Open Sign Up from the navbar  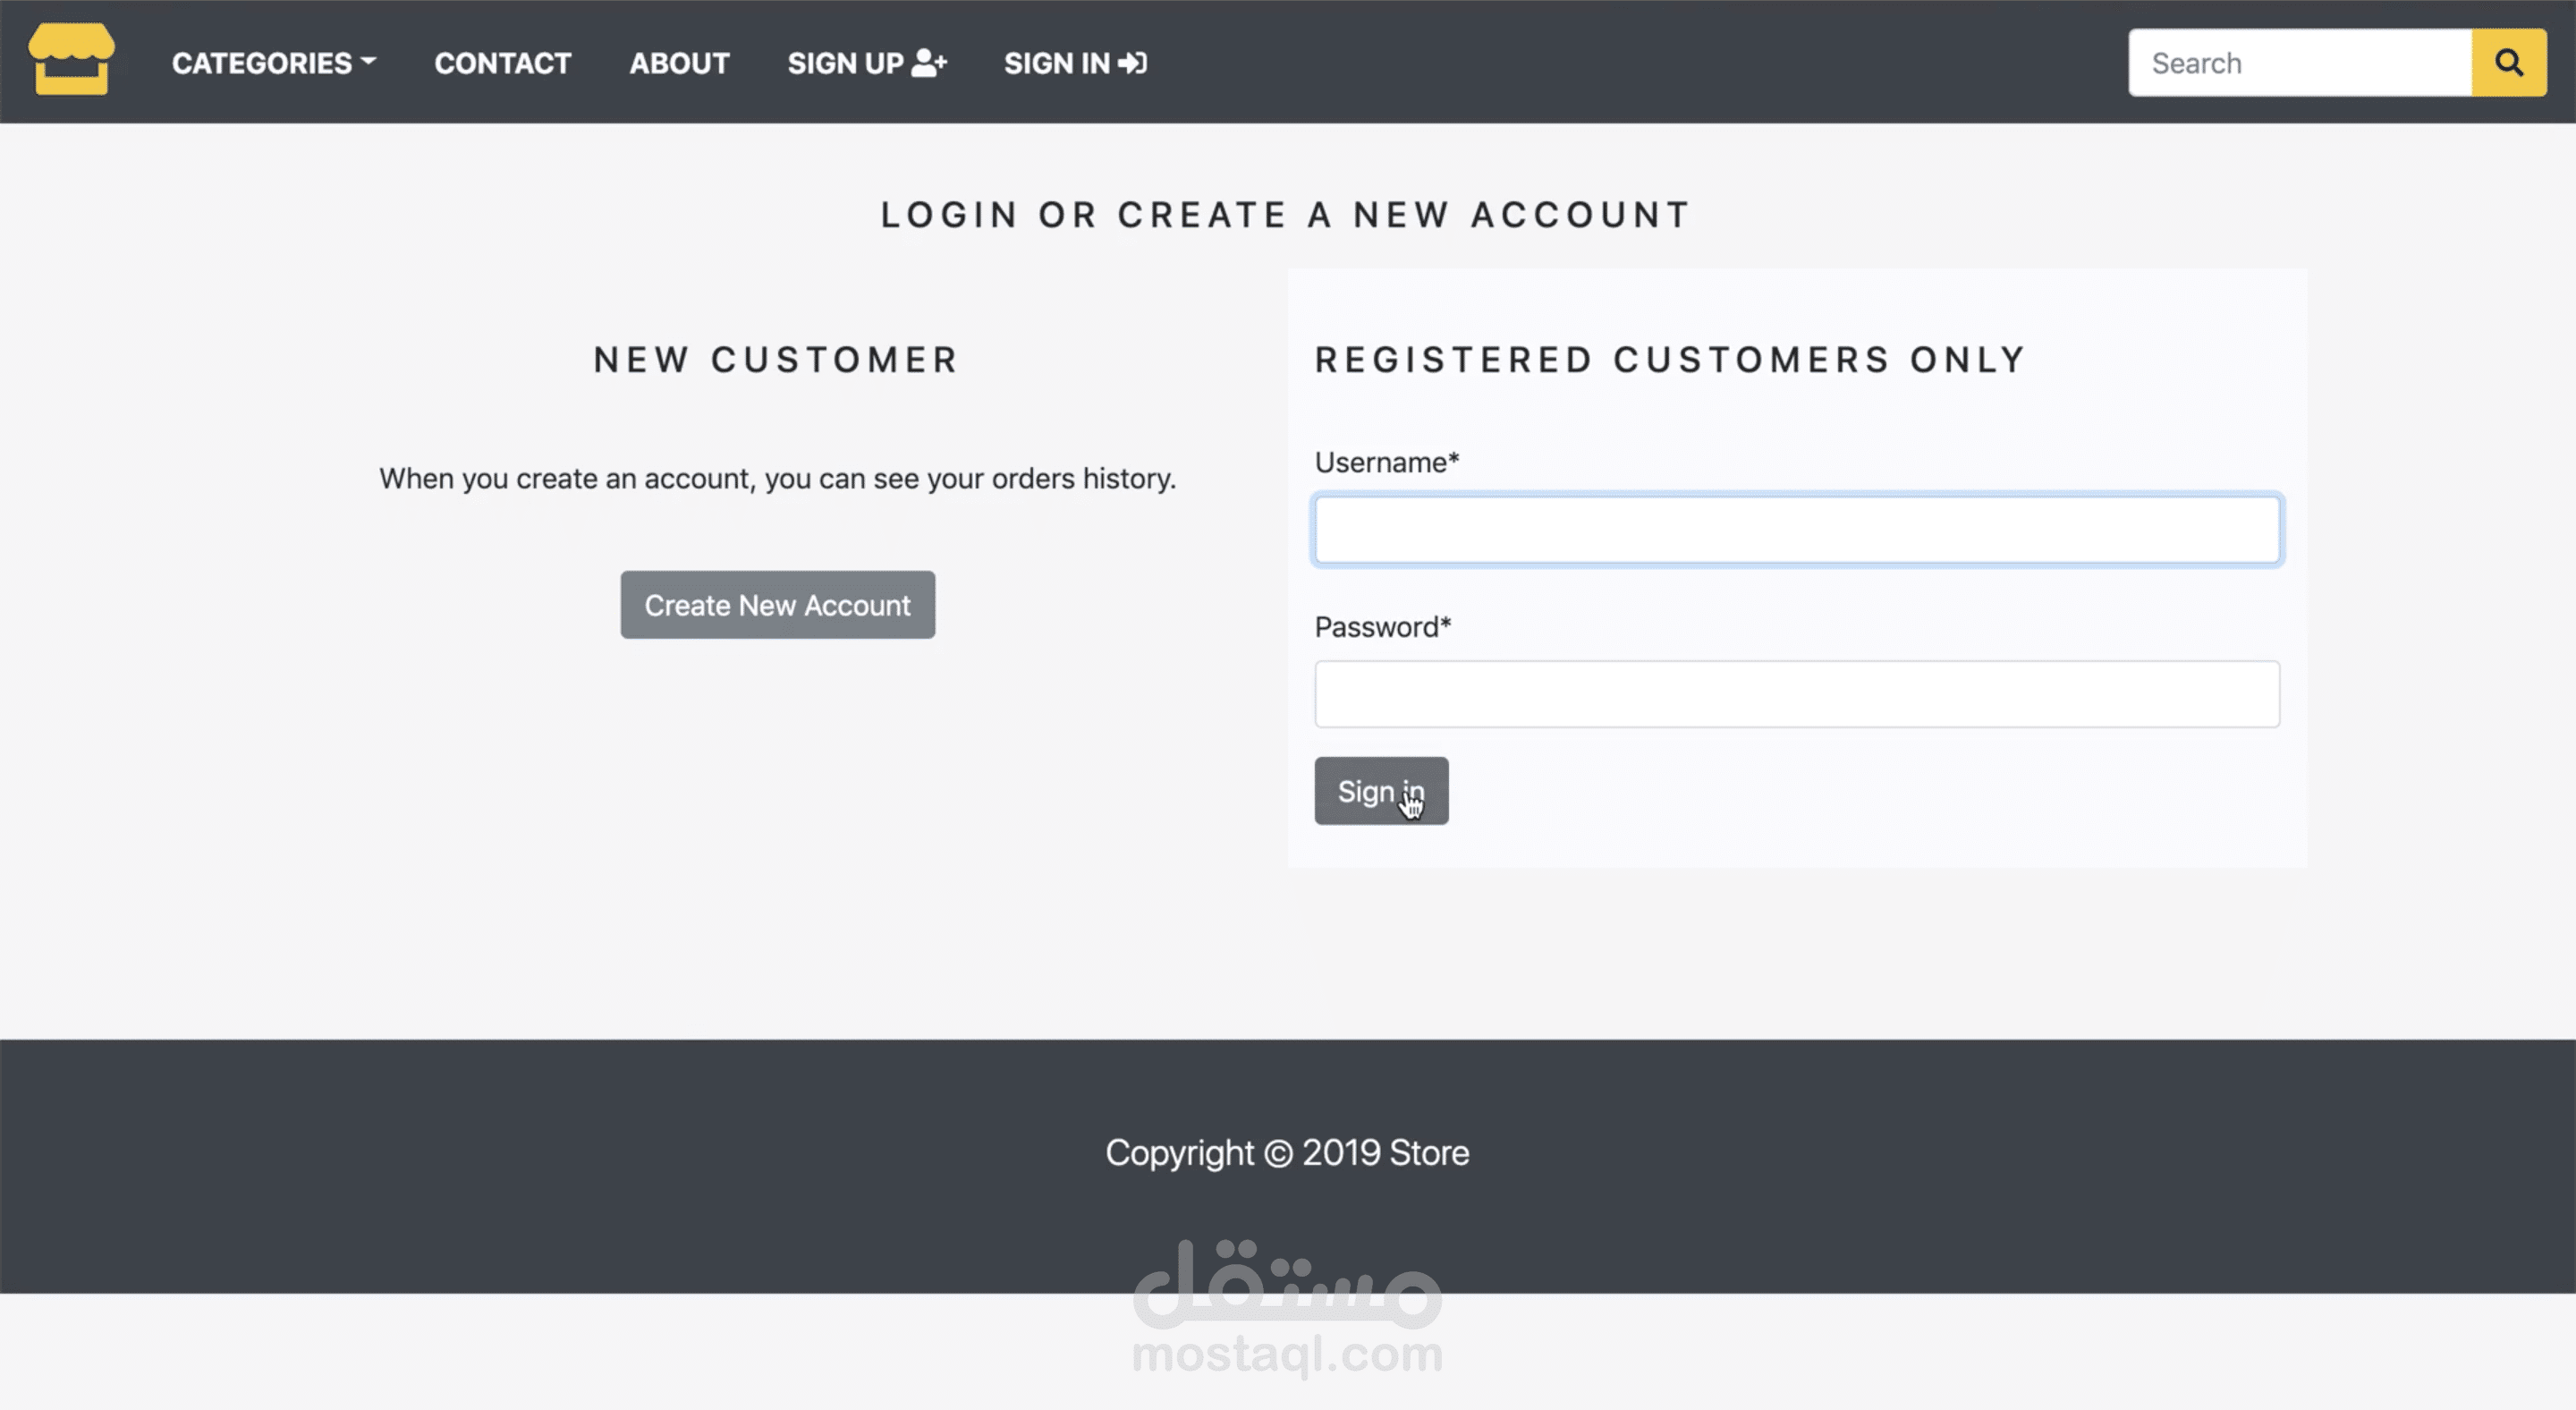[x=867, y=63]
